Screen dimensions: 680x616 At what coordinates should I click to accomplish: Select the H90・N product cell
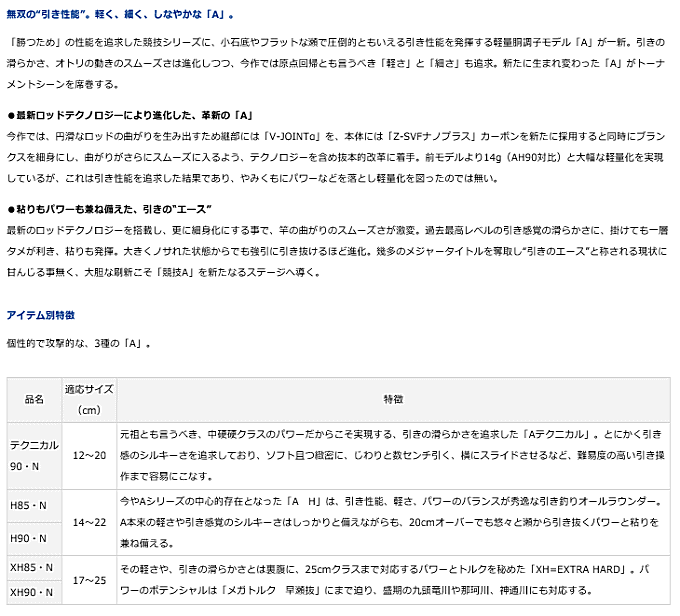(34, 538)
